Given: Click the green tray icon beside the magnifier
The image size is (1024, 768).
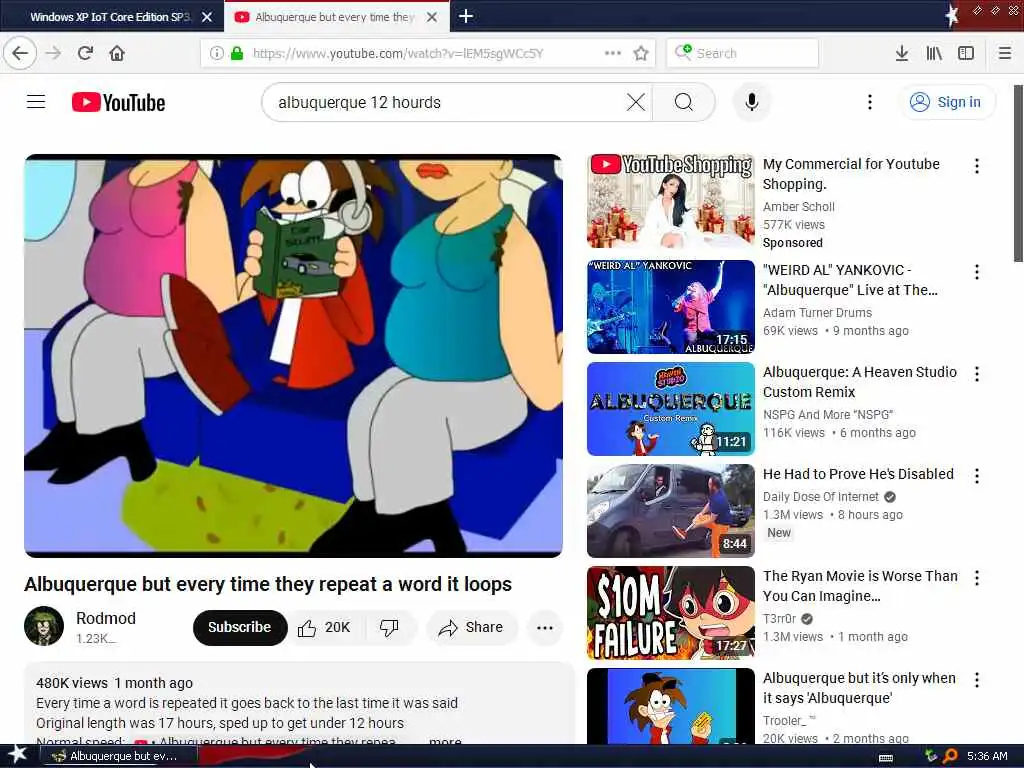Looking at the screenshot, I should coord(931,756).
